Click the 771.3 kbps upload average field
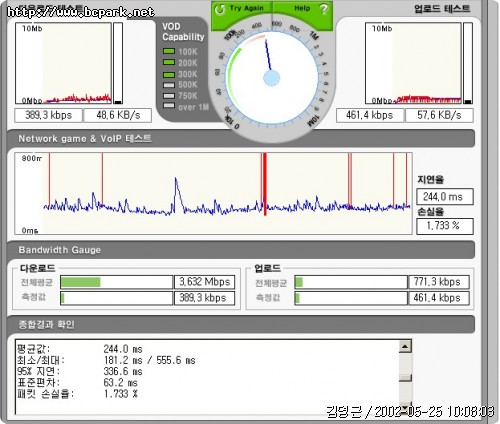This screenshot has height=424, width=500. [x=439, y=282]
